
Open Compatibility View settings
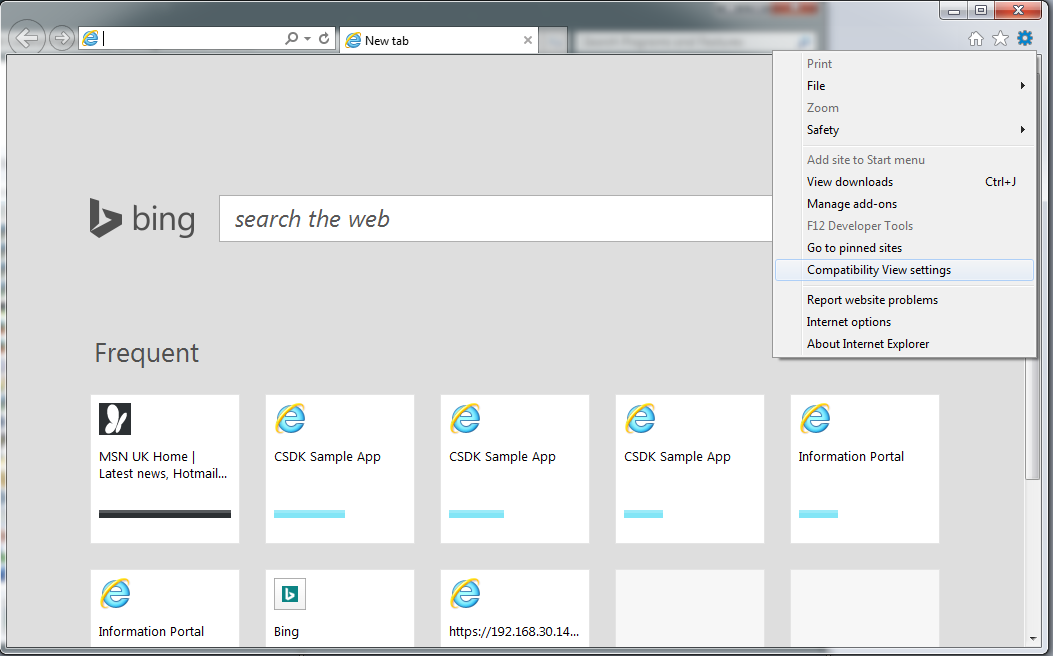point(904,270)
